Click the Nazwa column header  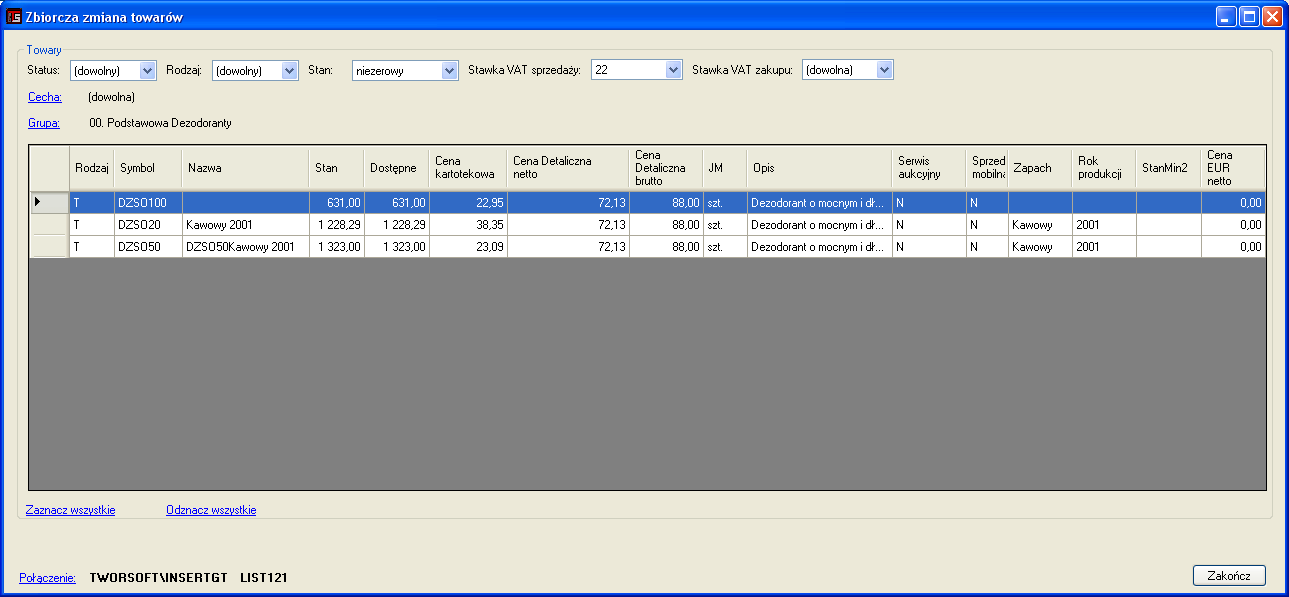point(246,168)
